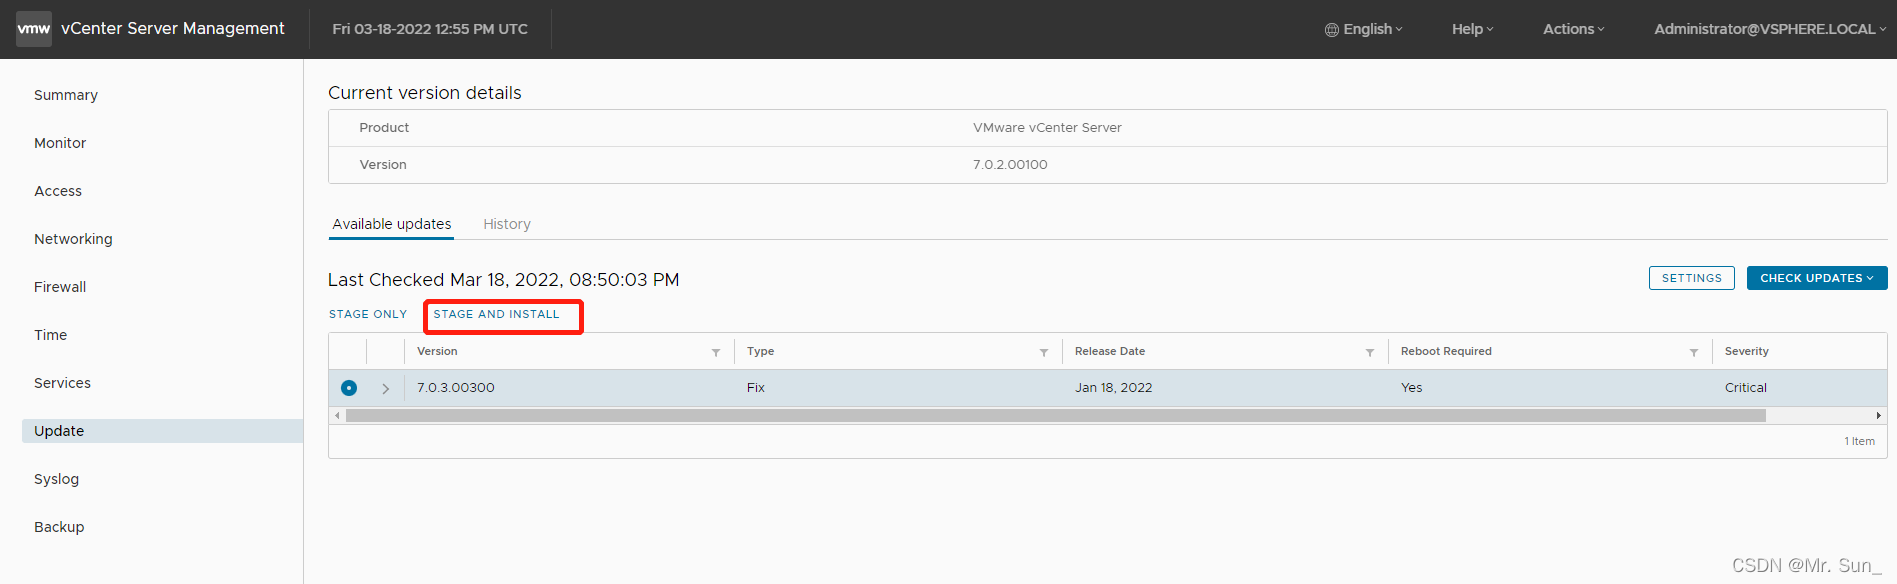Viewport: 1897px width, 584px height.
Task: Click the Critical severity cell
Action: (1746, 388)
